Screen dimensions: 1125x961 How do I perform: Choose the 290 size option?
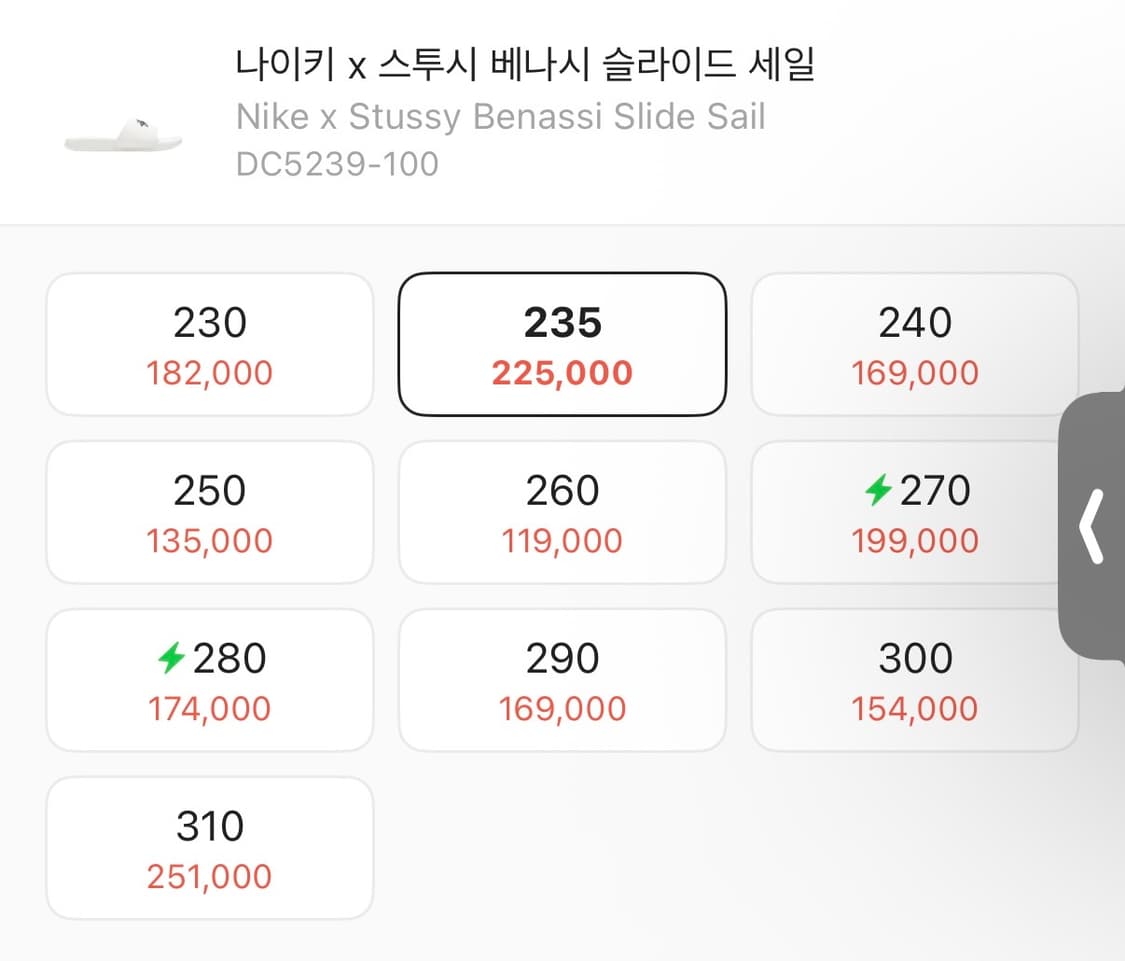[x=562, y=680]
